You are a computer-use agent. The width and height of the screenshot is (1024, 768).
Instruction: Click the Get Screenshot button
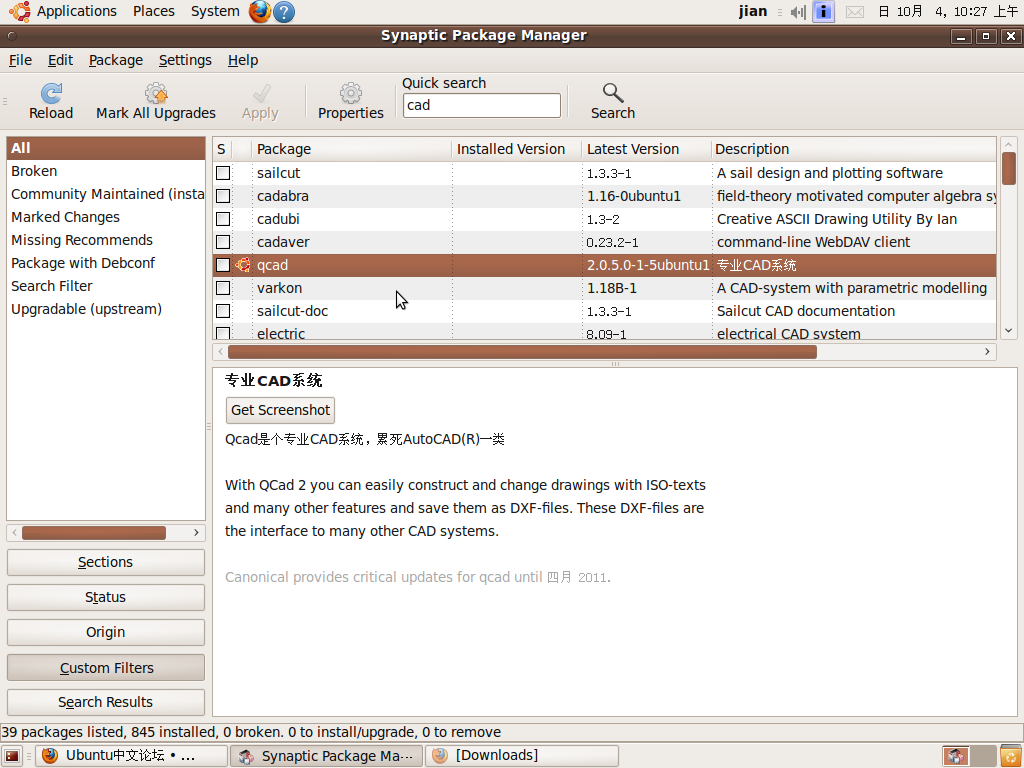(x=280, y=410)
